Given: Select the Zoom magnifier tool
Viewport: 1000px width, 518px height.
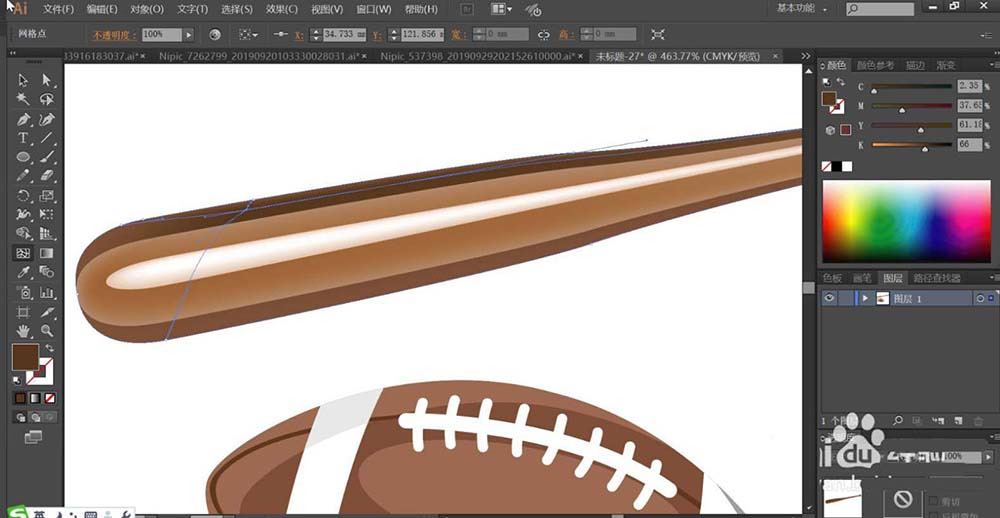Looking at the screenshot, I should (x=46, y=330).
